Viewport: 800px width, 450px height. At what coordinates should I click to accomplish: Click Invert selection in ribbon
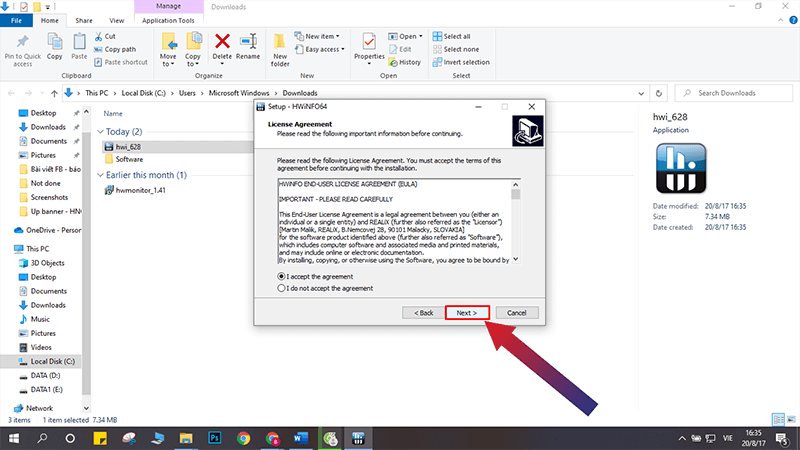[x=461, y=62]
